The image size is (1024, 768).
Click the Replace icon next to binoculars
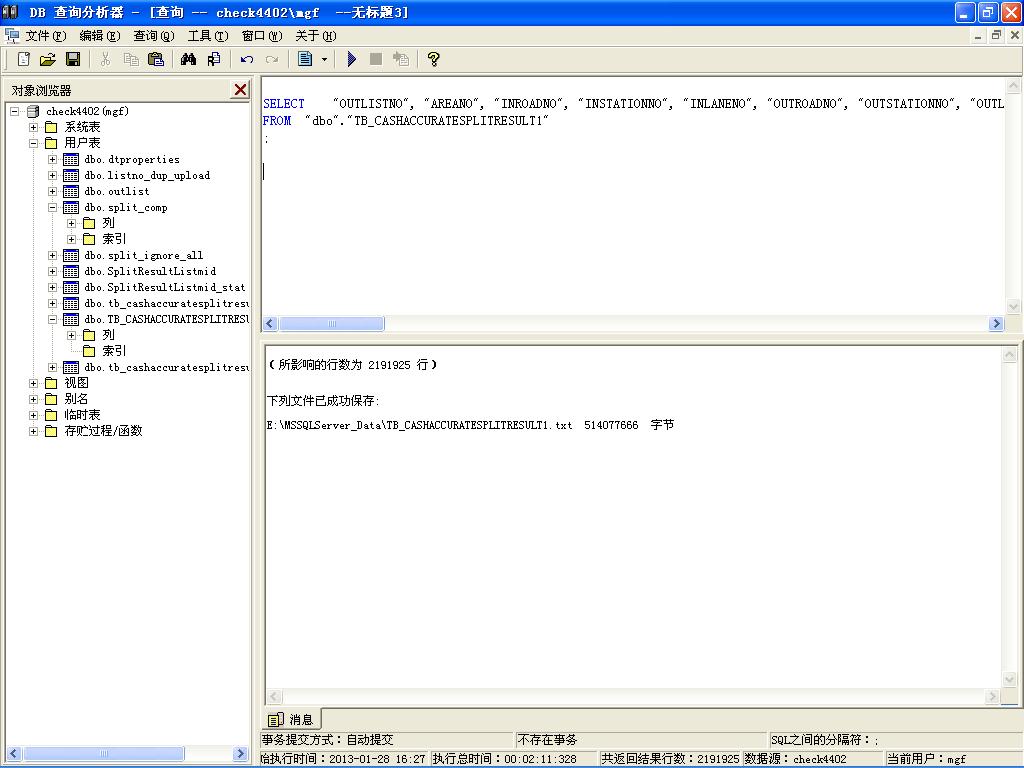click(213, 59)
